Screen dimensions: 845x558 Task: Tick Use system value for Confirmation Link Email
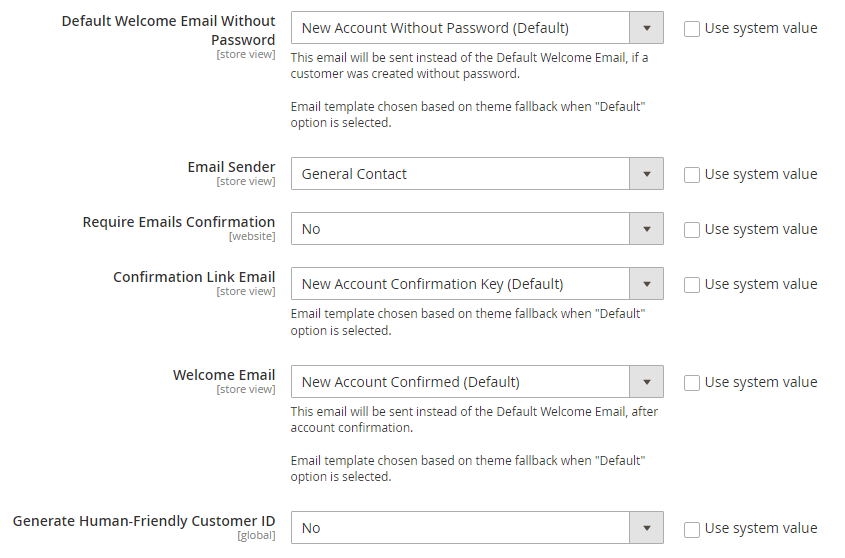(692, 284)
